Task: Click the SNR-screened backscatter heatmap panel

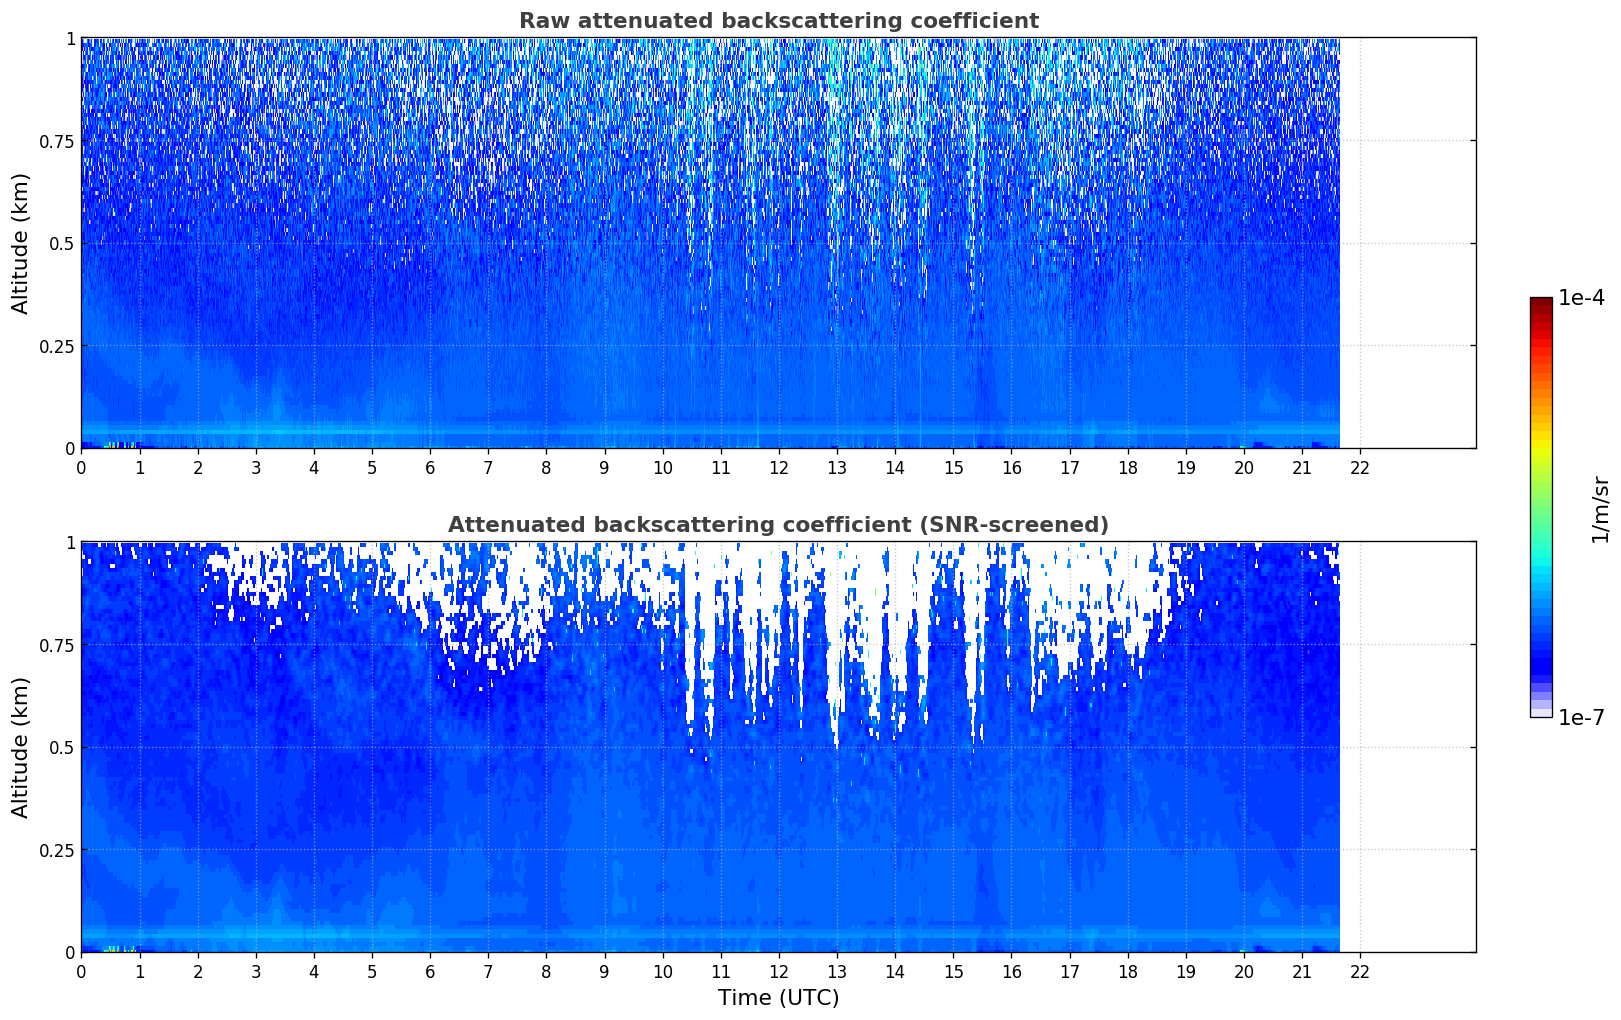Action: click(x=778, y=747)
